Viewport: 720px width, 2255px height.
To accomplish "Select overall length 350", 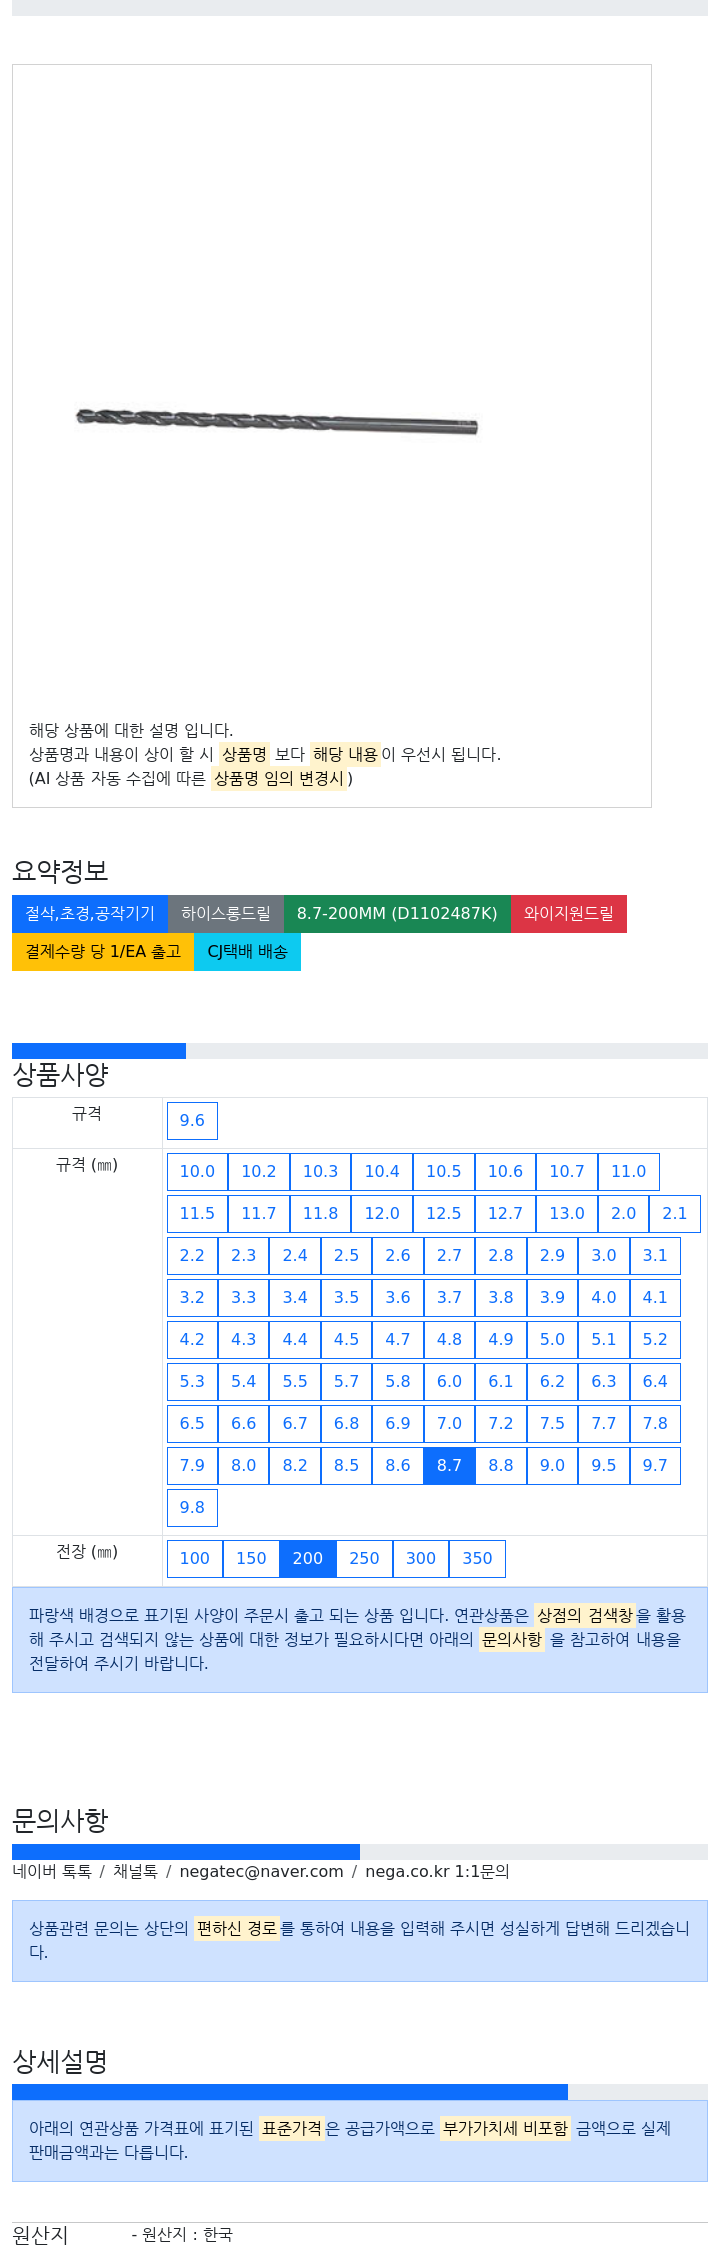I will (x=477, y=1558).
